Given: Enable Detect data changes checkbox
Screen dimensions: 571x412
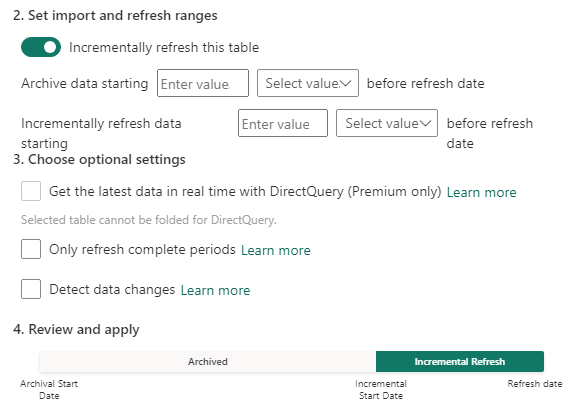Looking at the screenshot, I should [x=31, y=289].
